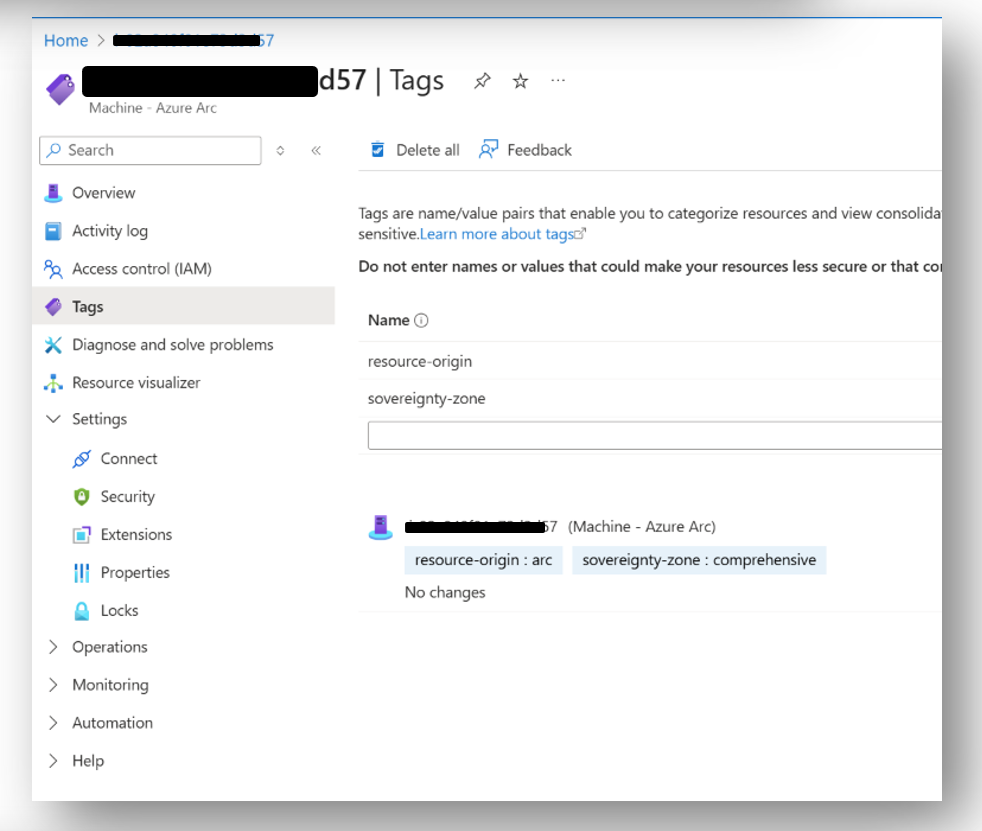The width and height of the screenshot is (982, 831).
Task: Mark resource as favorite with star
Action: (520, 81)
